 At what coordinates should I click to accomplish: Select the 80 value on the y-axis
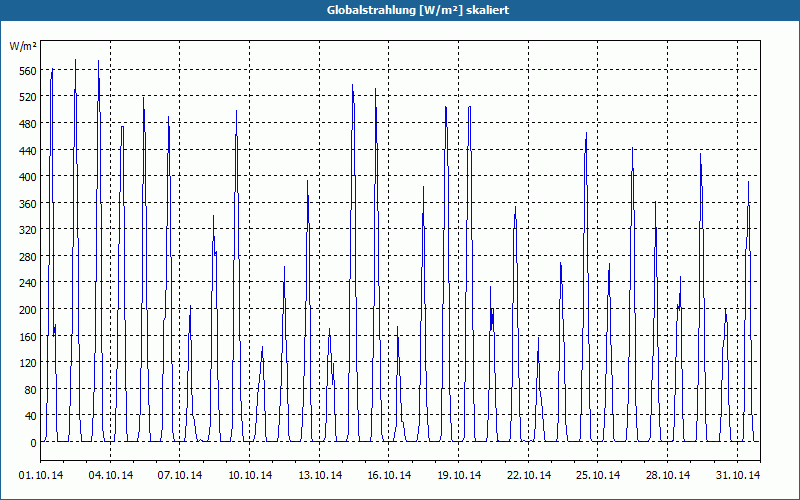coord(31,390)
